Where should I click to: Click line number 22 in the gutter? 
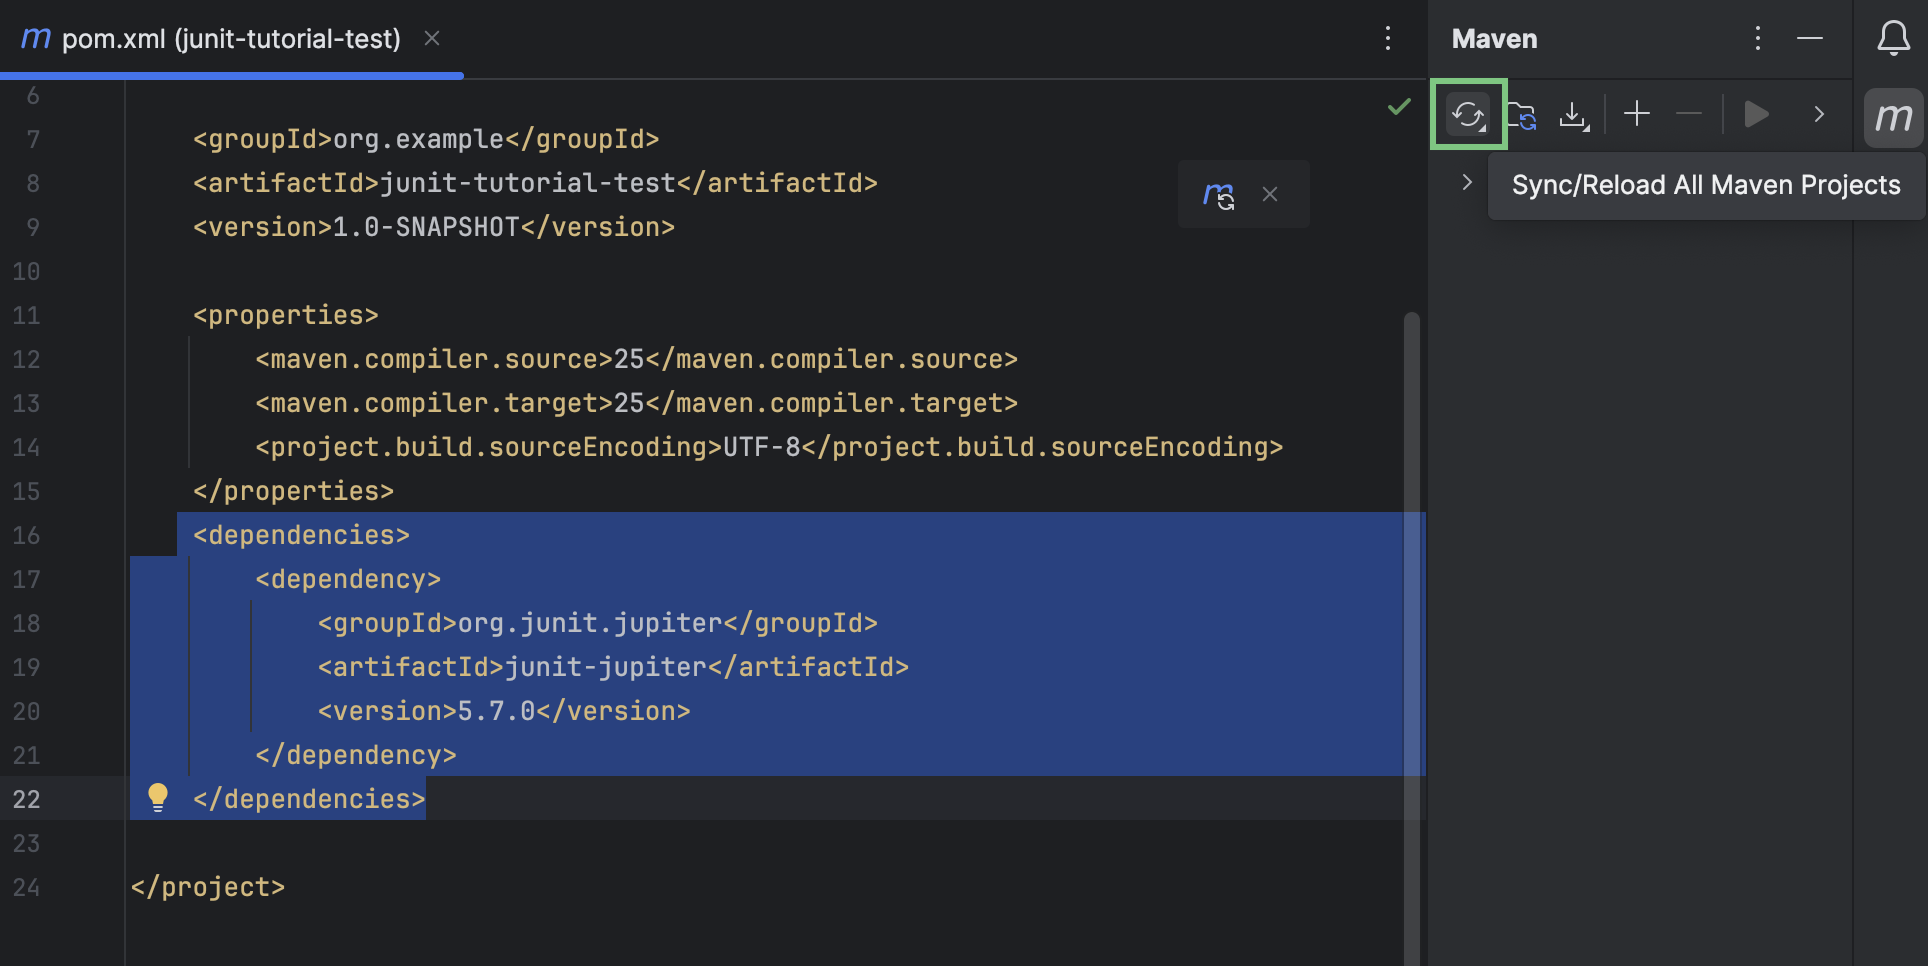(27, 798)
